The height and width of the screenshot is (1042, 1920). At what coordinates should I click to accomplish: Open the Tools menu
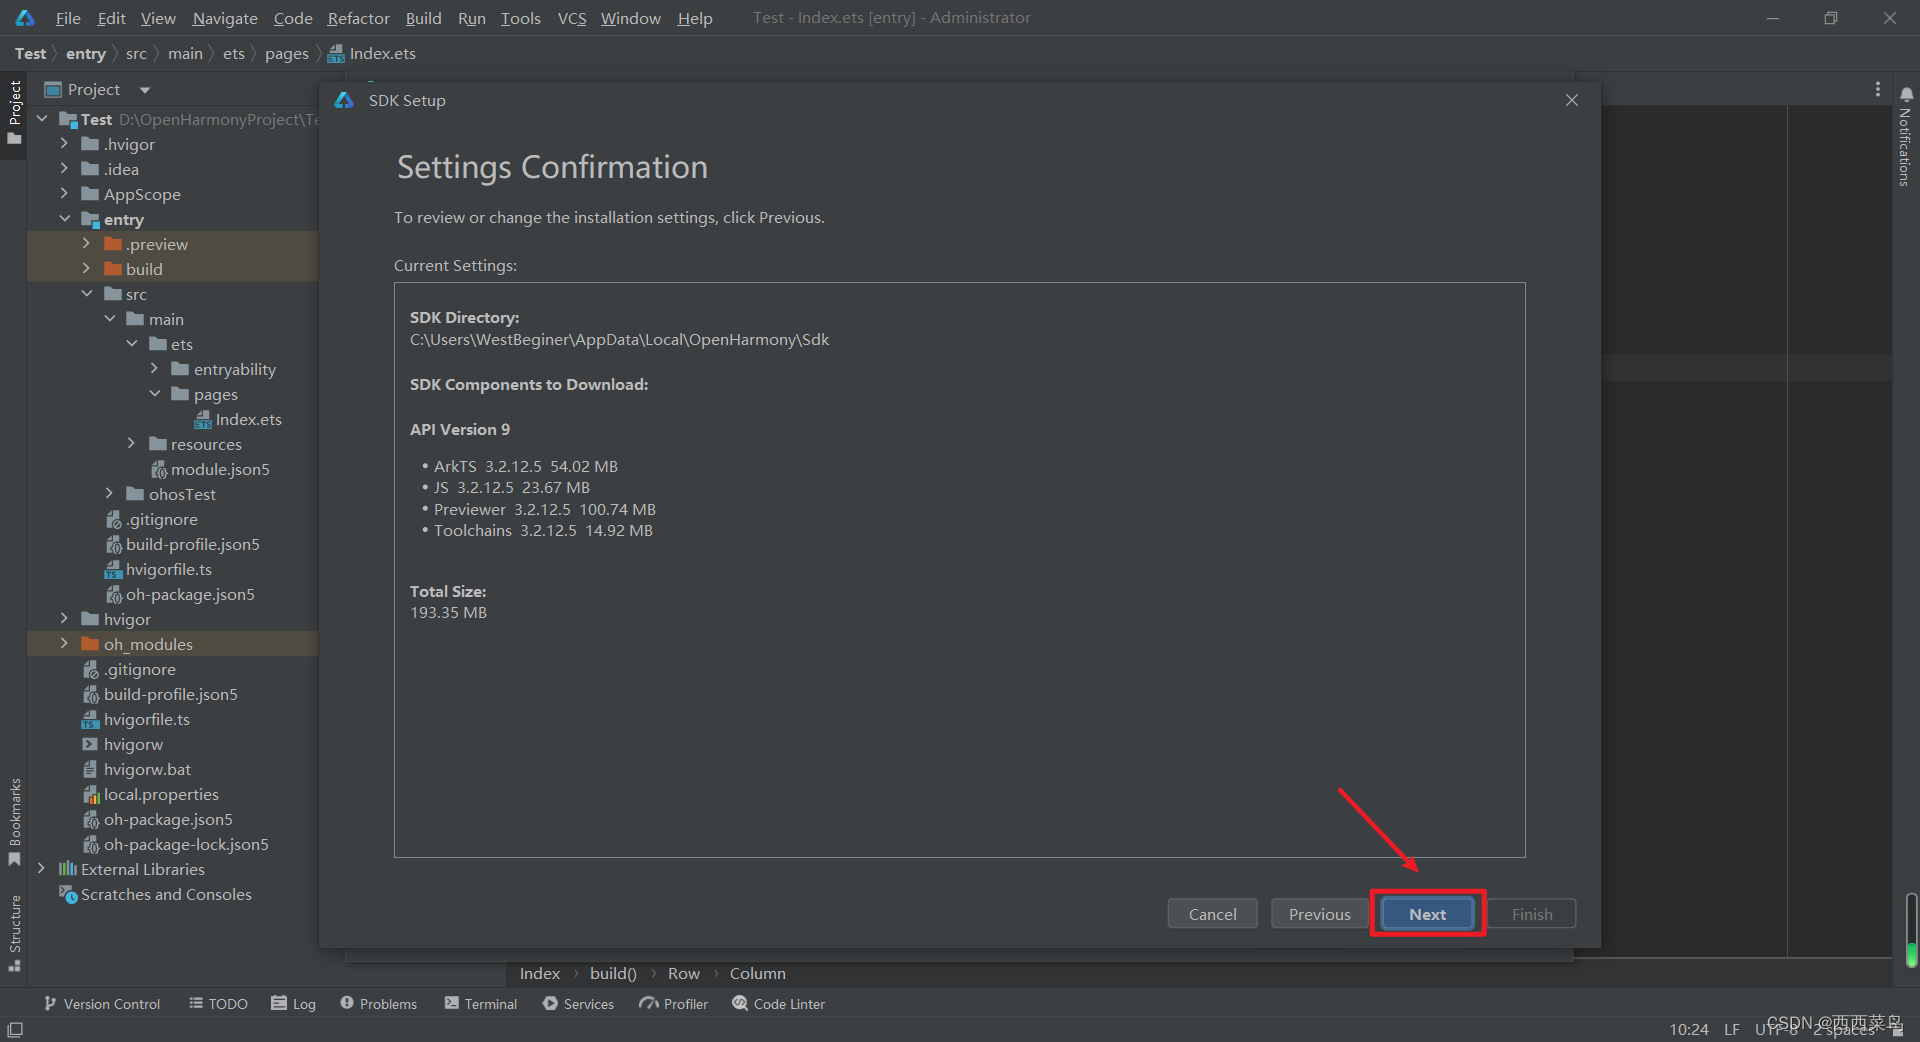pyautogui.click(x=520, y=18)
